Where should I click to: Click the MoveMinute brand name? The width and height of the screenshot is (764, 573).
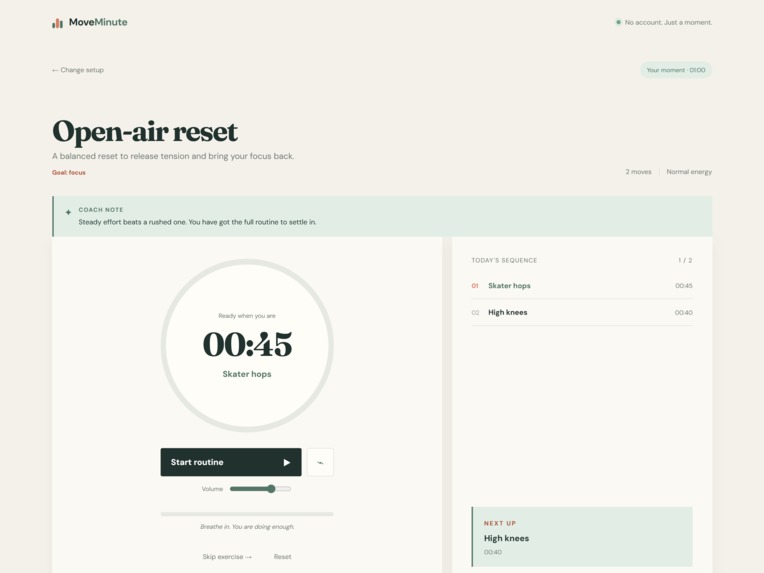point(98,22)
